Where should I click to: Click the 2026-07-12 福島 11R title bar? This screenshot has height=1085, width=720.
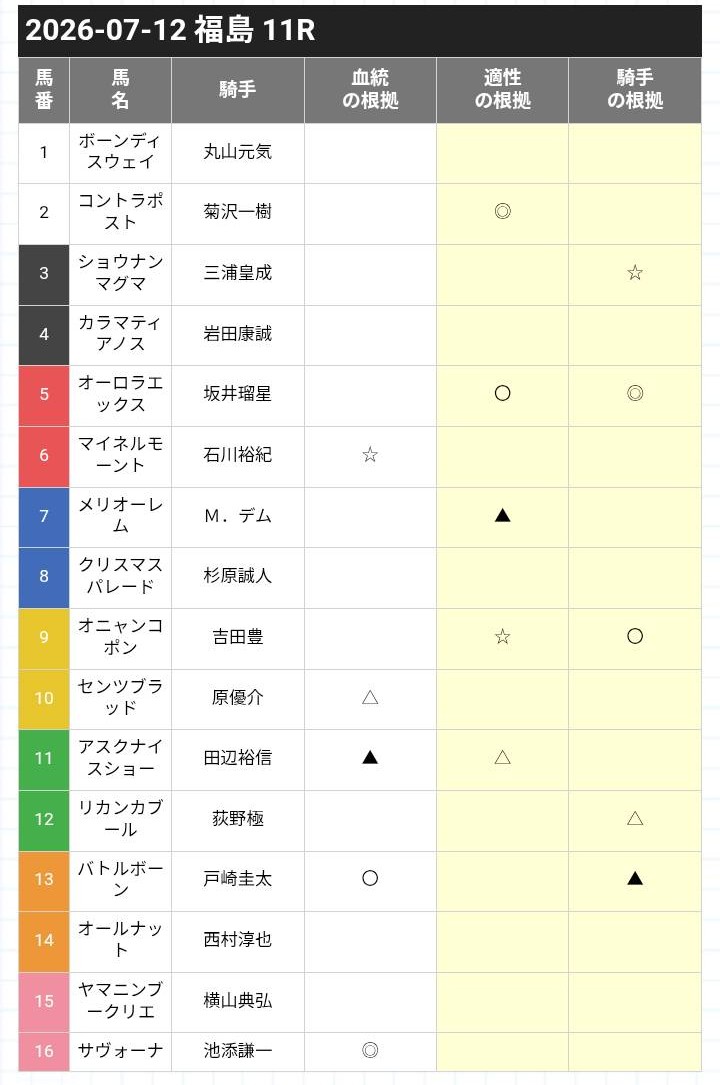360,30
